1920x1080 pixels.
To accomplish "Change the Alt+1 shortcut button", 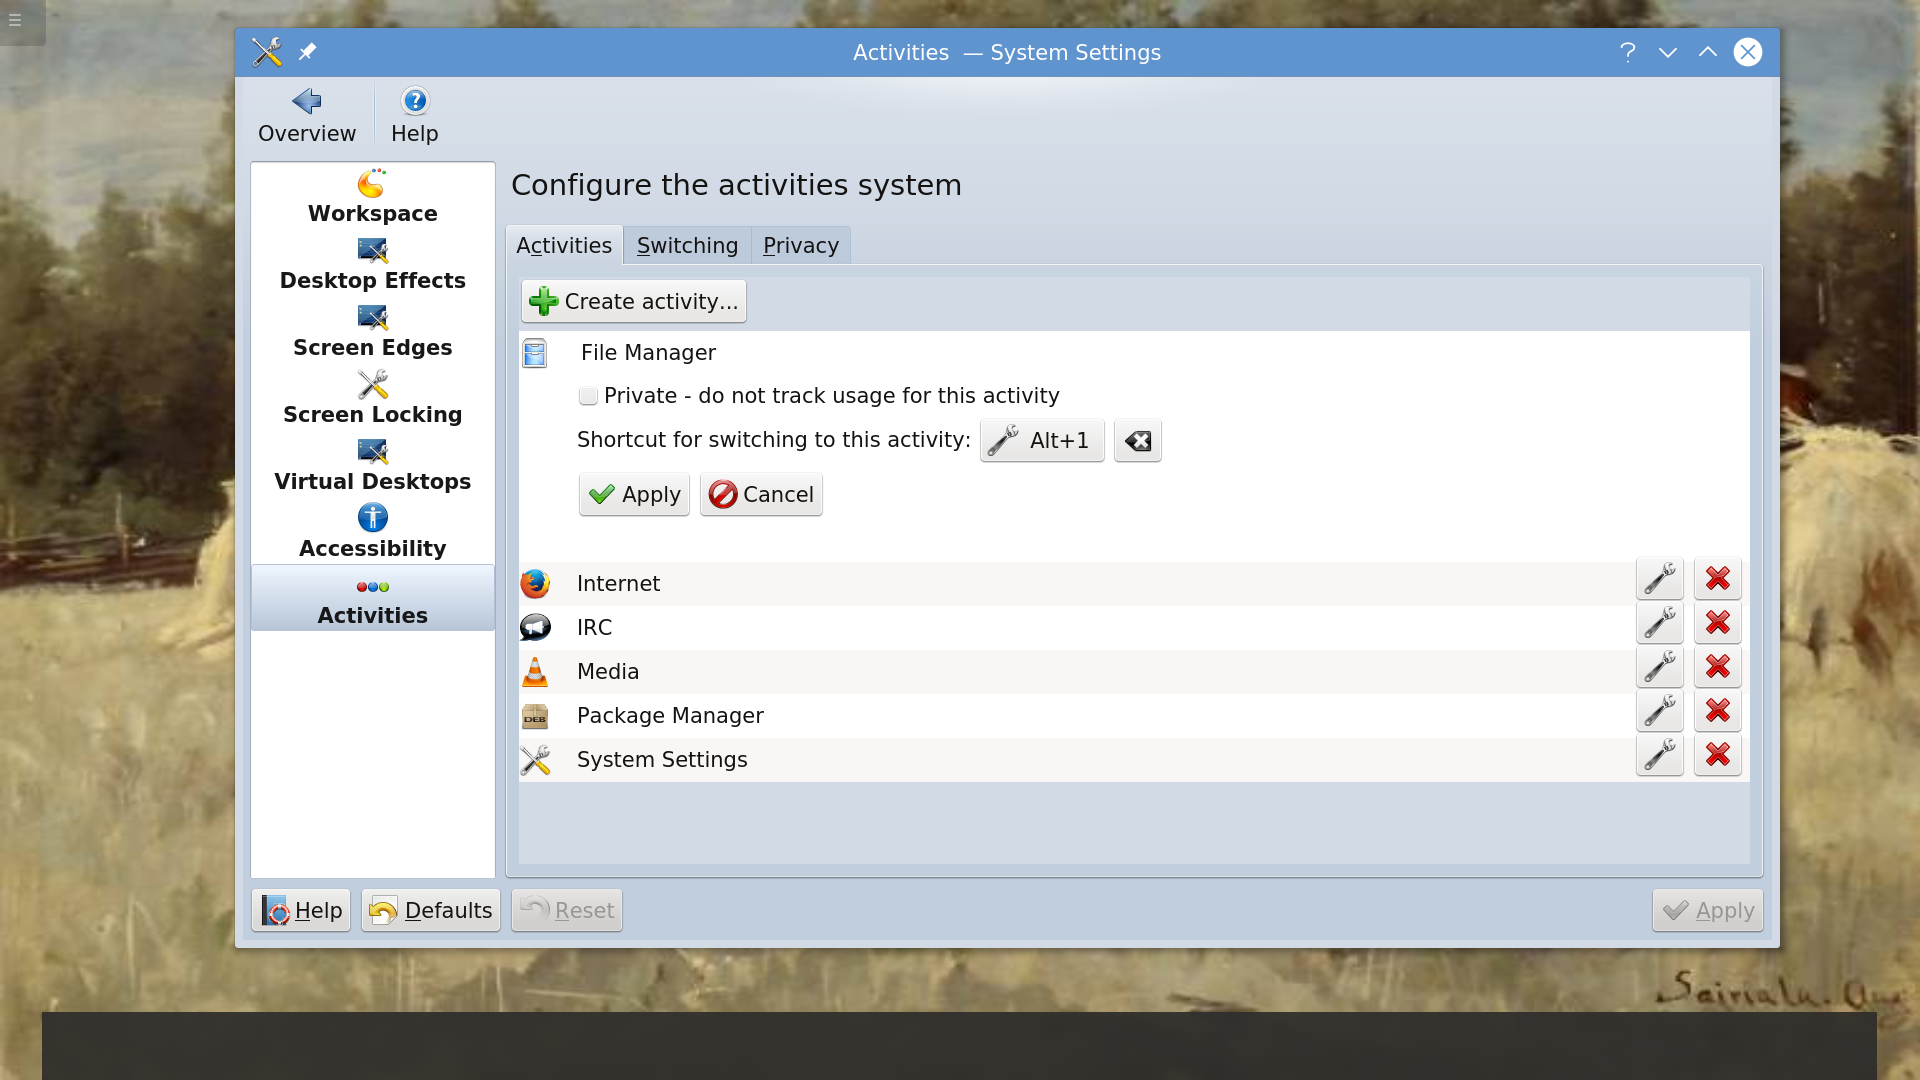I will coord(1042,441).
